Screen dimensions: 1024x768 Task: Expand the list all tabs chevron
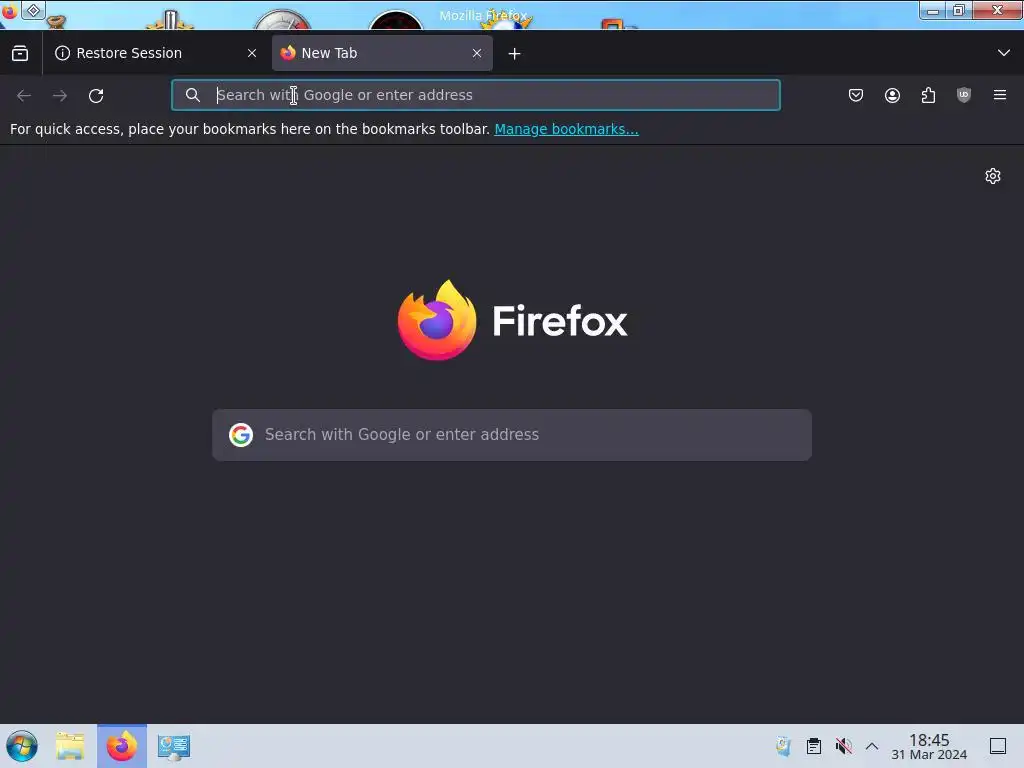tap(1004, 53)
